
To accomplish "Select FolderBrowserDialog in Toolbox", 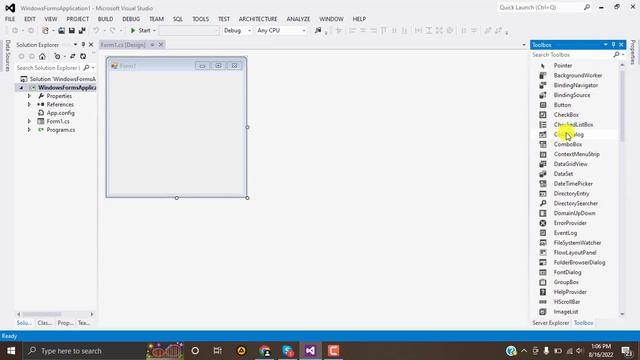I will click(579, 262).
